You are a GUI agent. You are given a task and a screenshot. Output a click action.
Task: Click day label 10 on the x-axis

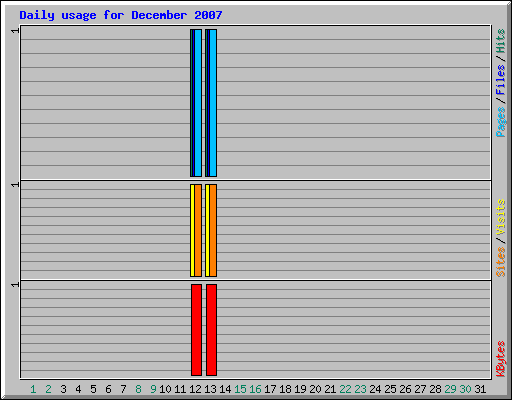pos(165,389)
